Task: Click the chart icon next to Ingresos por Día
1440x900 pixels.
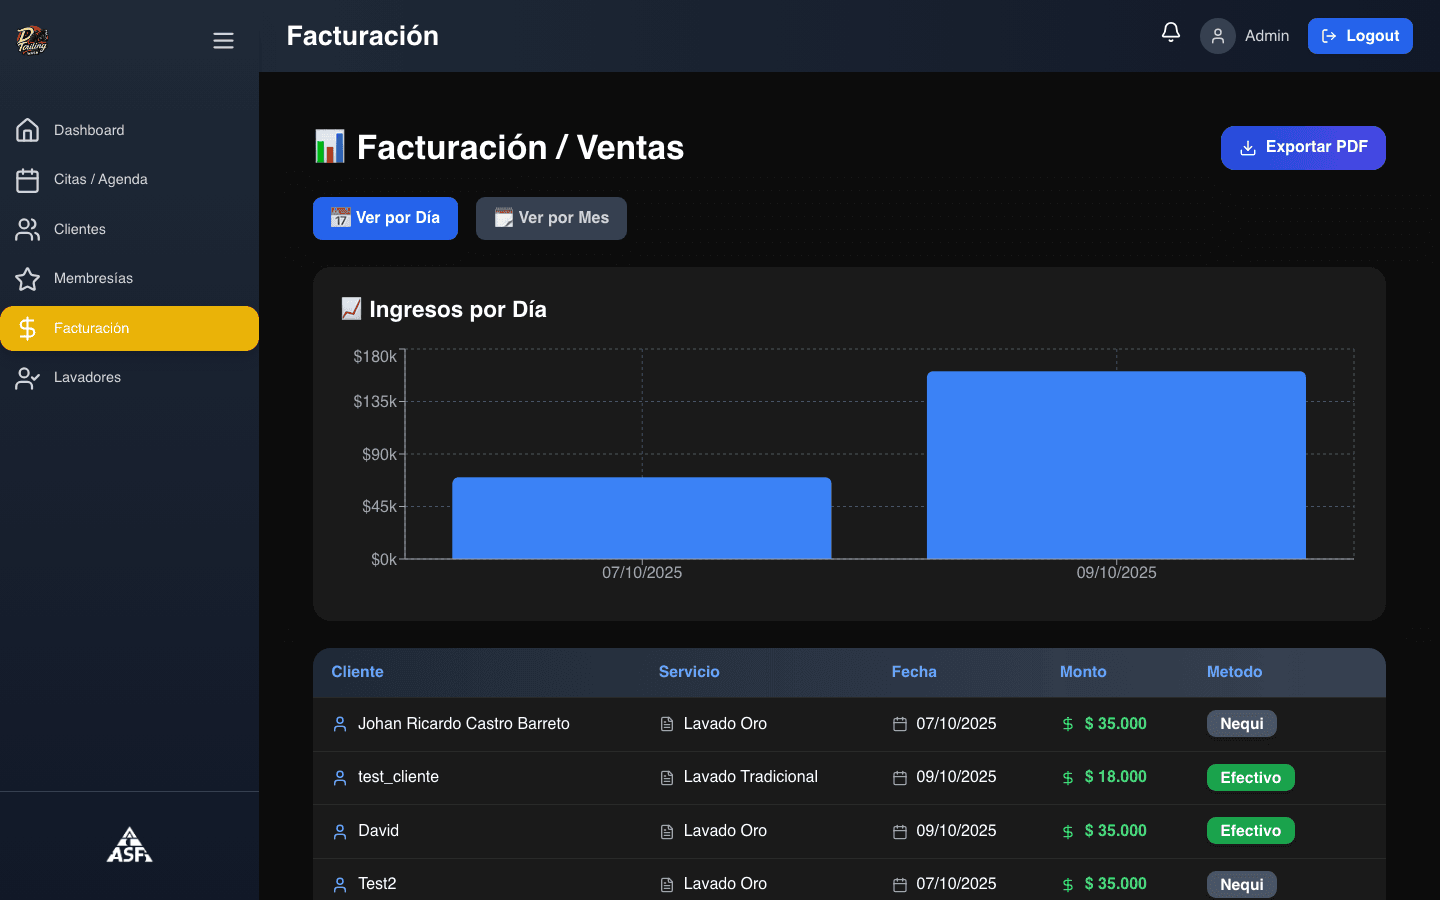Action: [351, 308]
